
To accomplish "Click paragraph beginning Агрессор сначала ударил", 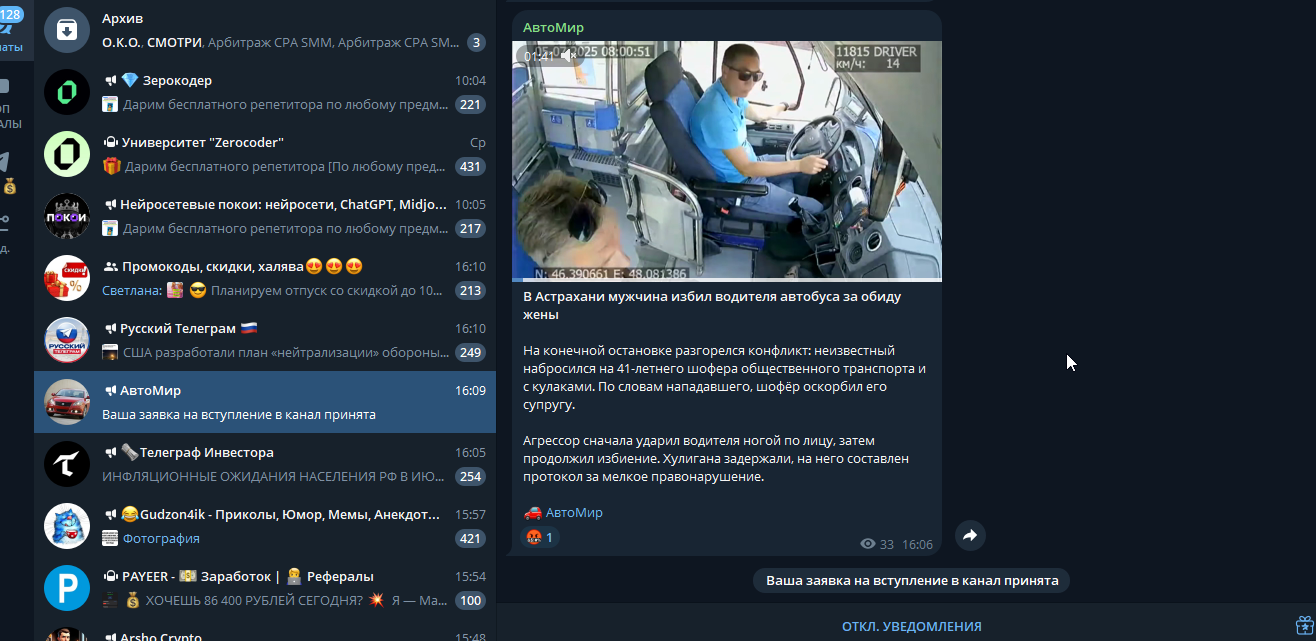I will pyautogui.click(x=716, y=458).
